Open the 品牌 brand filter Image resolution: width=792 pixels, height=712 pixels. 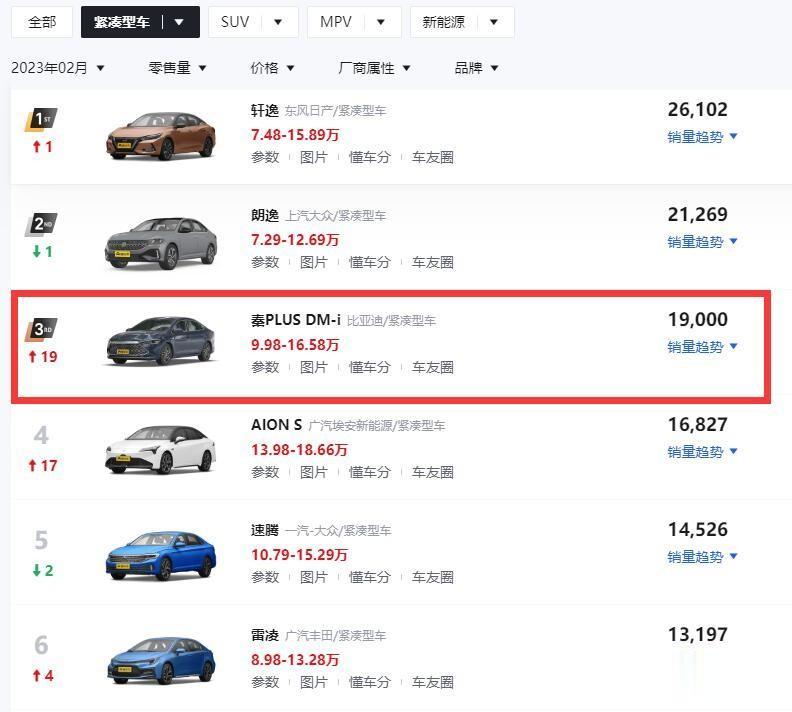476,68
